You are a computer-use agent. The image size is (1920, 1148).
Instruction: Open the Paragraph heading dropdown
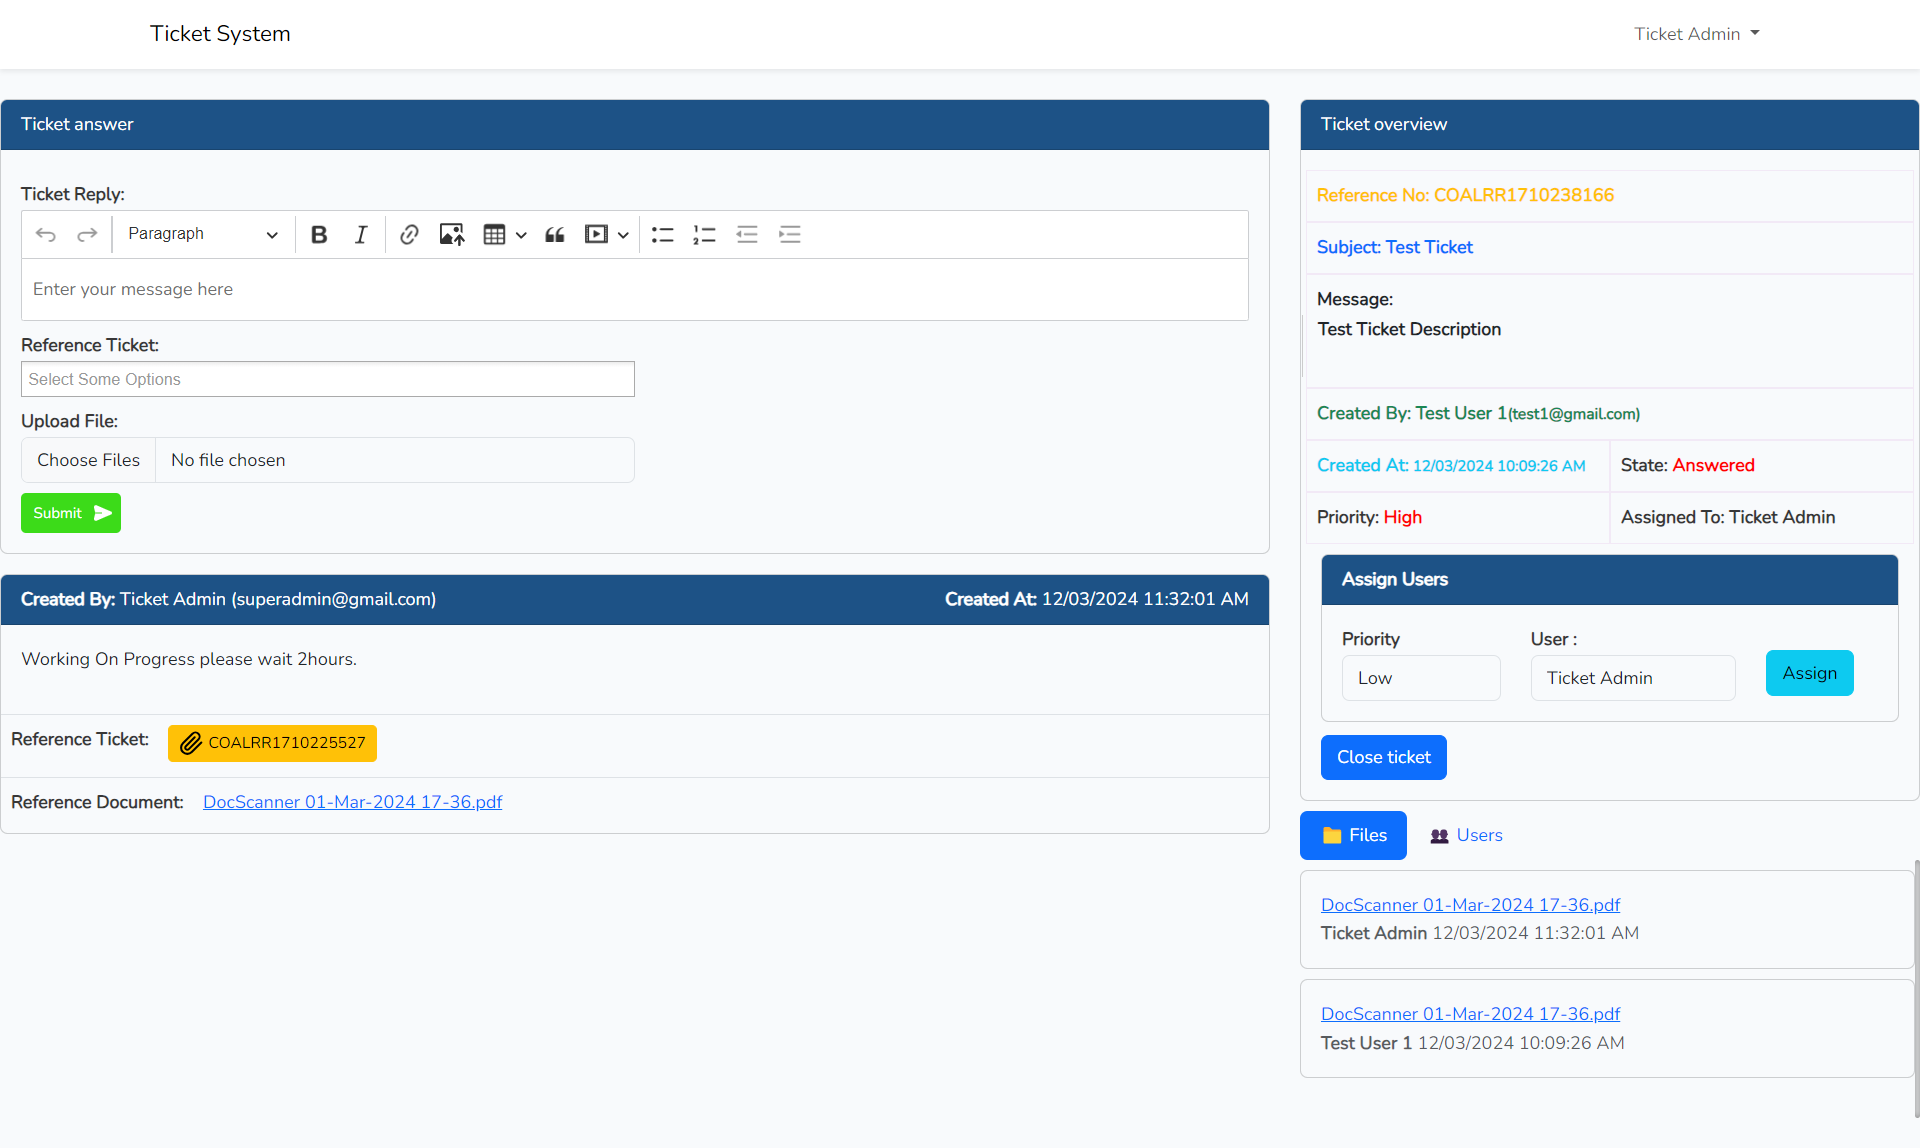point(203,234)
